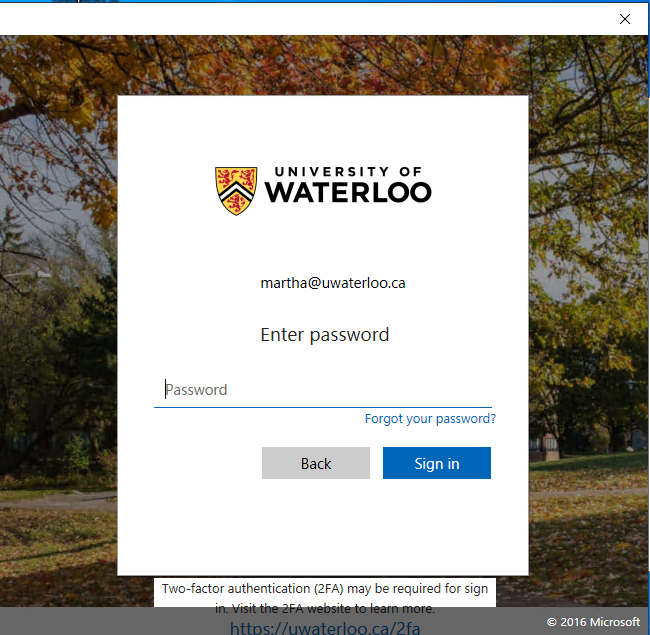This screenshot has height=635, width=650.
Task: Click blank white space below the Sign in button
Action: (323, 530)
